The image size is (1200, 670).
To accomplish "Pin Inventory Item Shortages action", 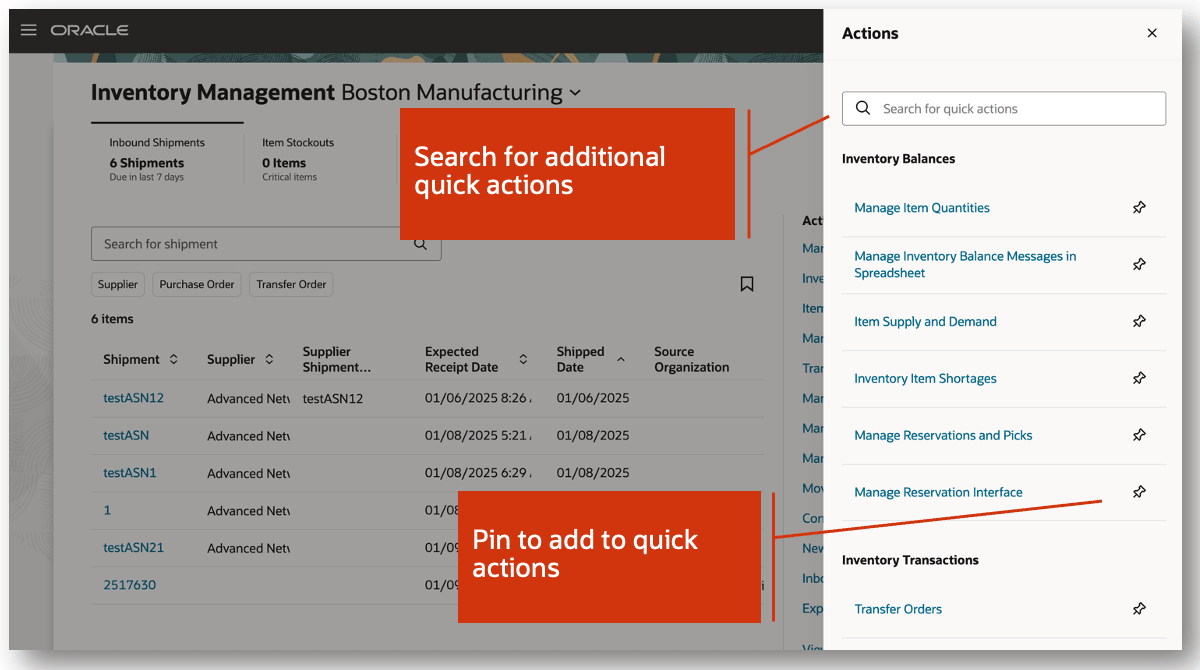I will pos(1139,379).
